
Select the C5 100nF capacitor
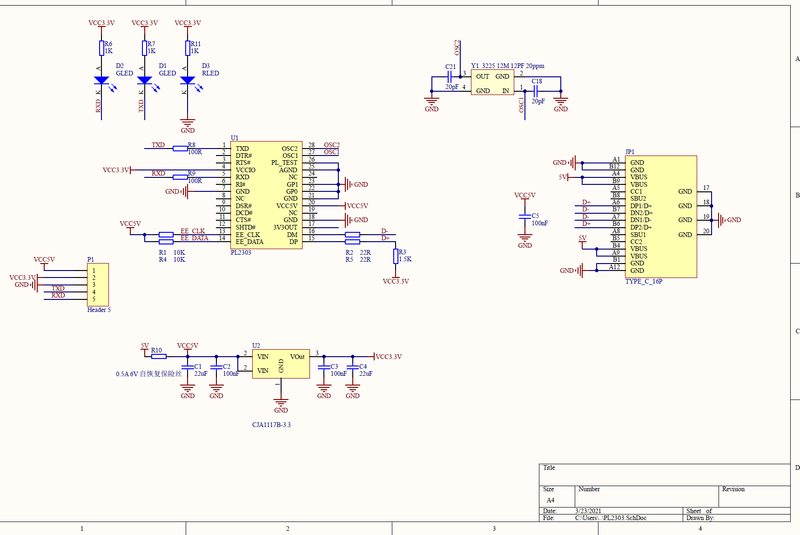[x=525, y=217]
